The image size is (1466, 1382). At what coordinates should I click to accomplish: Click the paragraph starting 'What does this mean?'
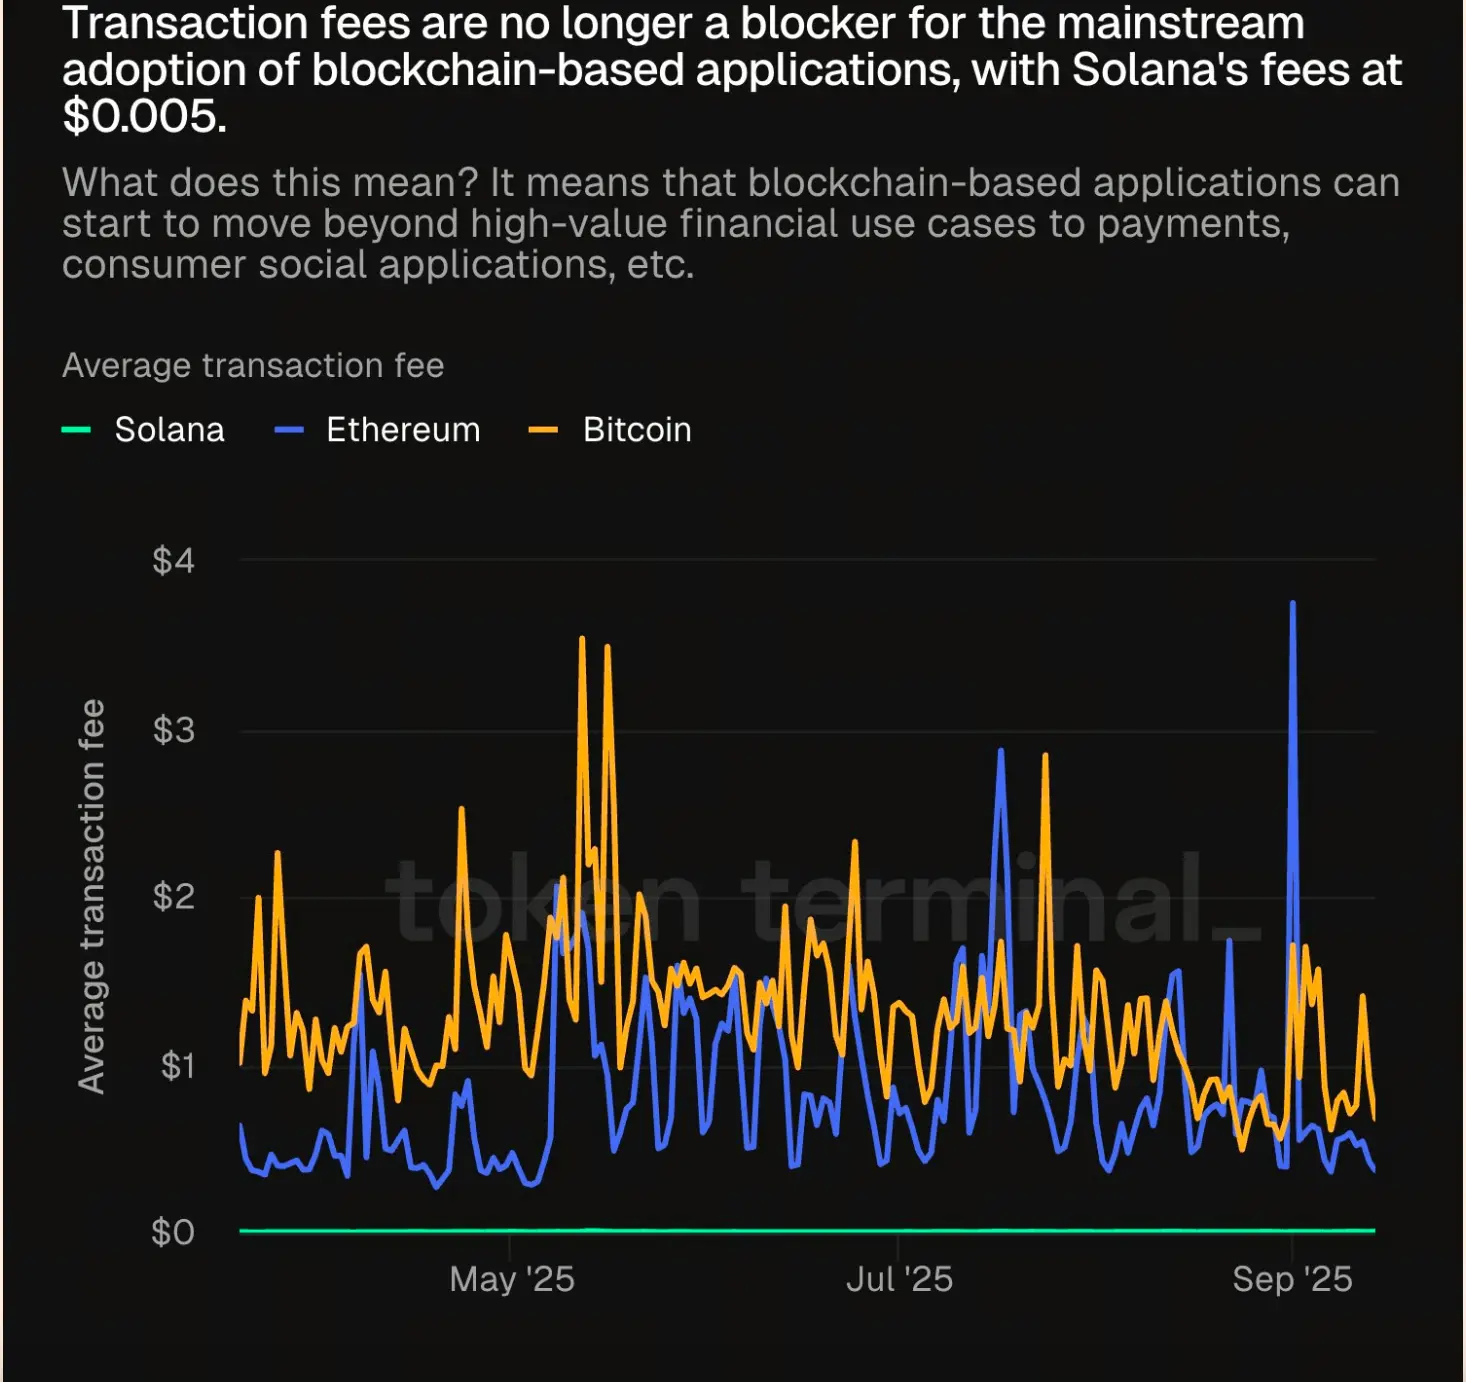731,224
